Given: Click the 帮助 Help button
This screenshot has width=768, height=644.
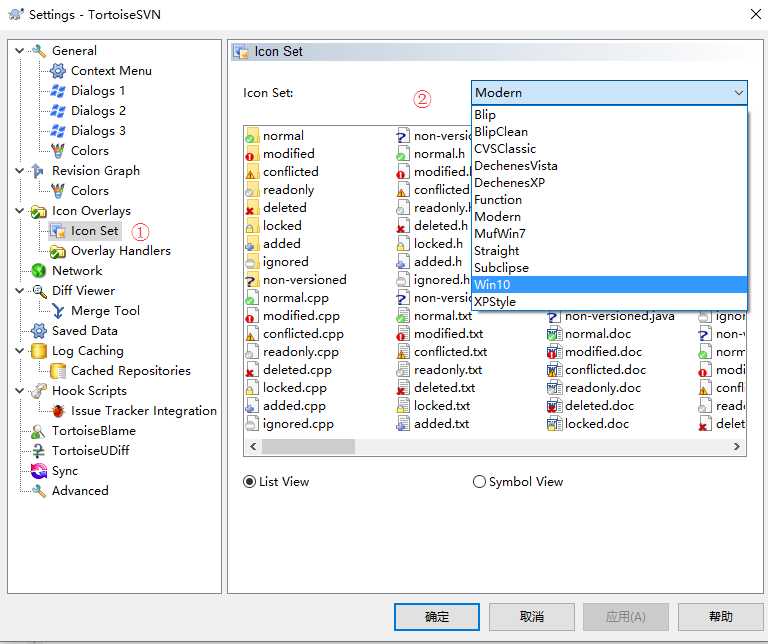Looking at the screenshot, I should (720, 617).
